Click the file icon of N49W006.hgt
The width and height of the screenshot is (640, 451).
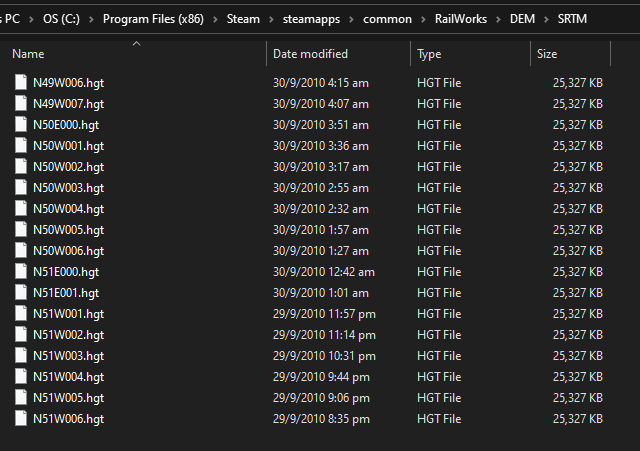coord(21,83)
